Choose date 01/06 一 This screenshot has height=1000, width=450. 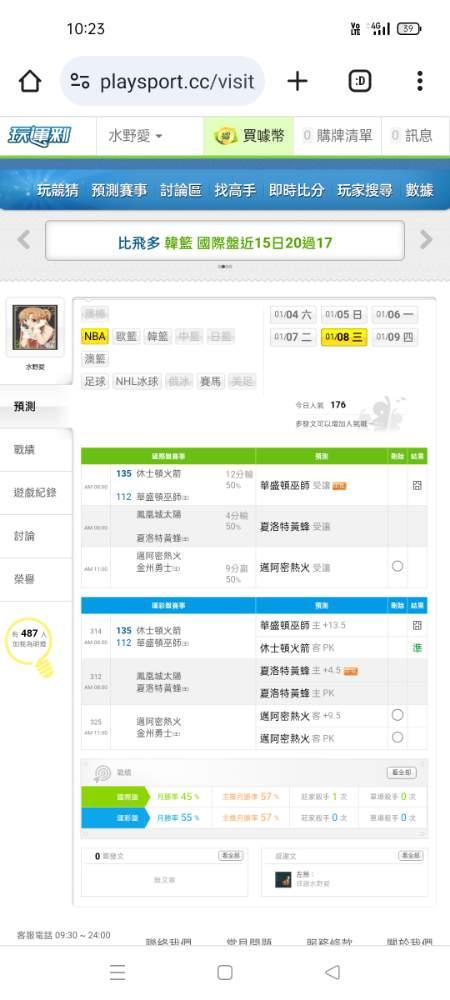click(395, 314)
